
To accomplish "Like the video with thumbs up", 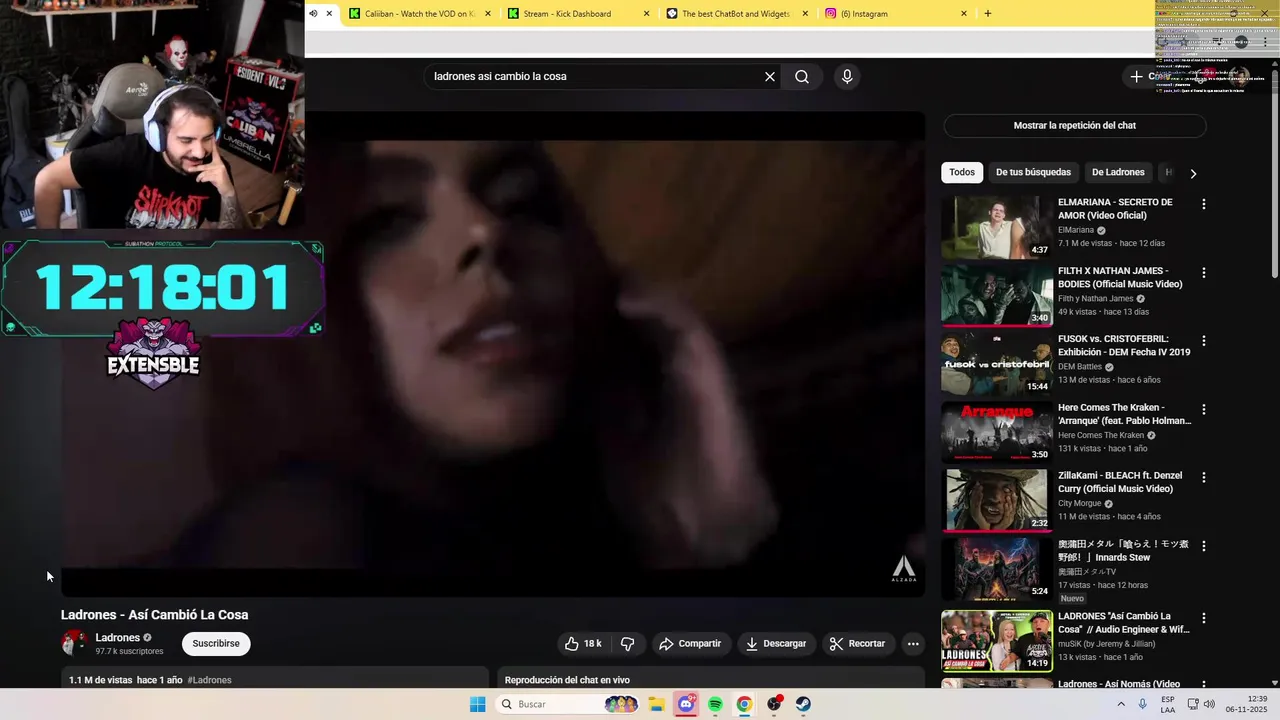I will pos(583,644).
